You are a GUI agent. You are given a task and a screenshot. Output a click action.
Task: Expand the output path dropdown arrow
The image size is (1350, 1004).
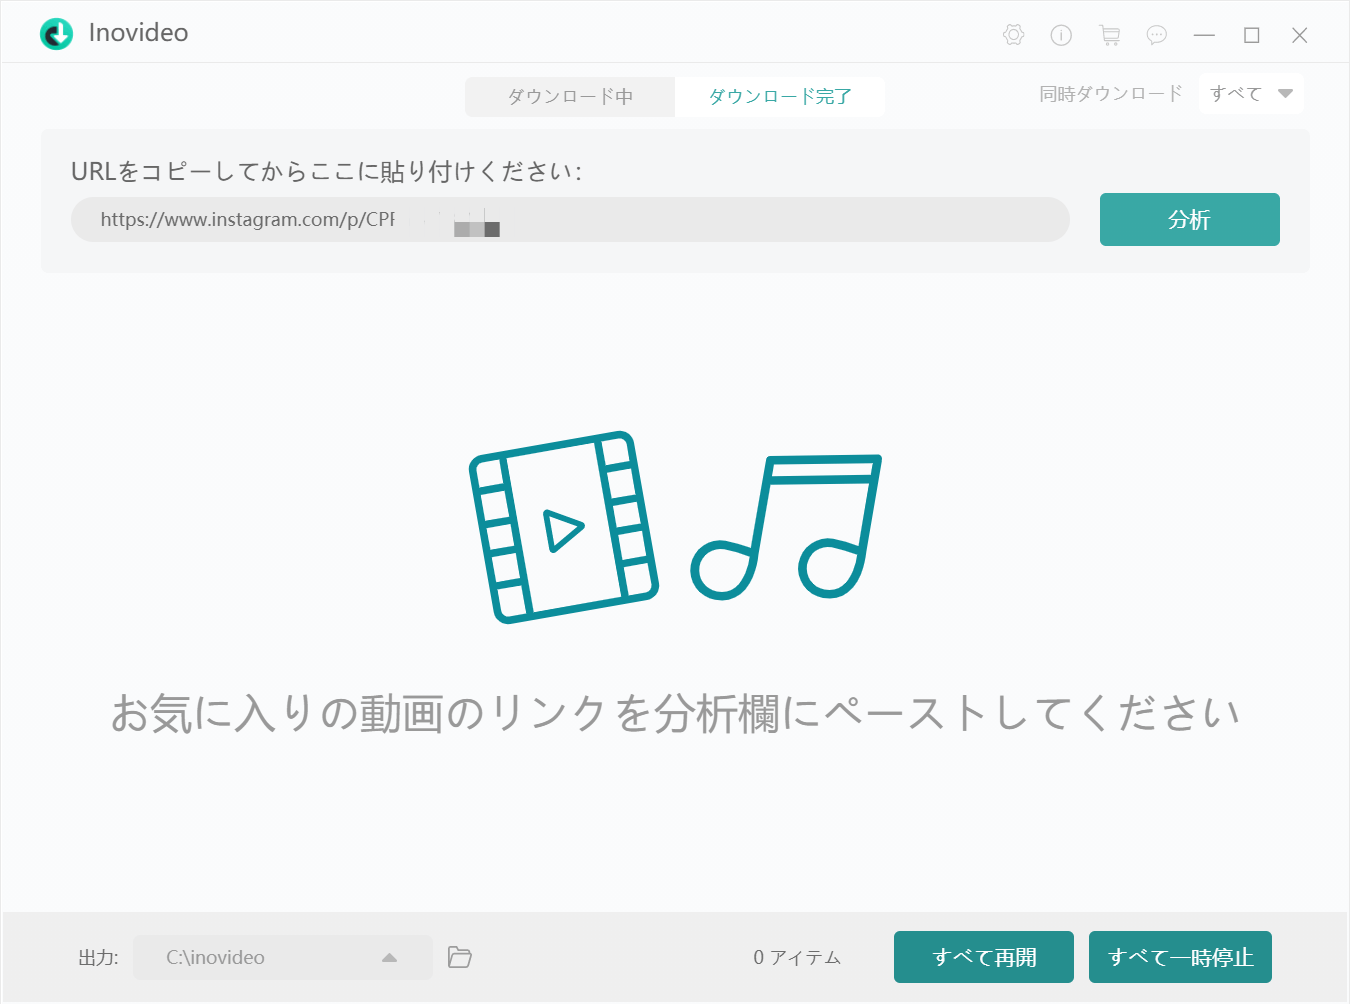(389, 957)
